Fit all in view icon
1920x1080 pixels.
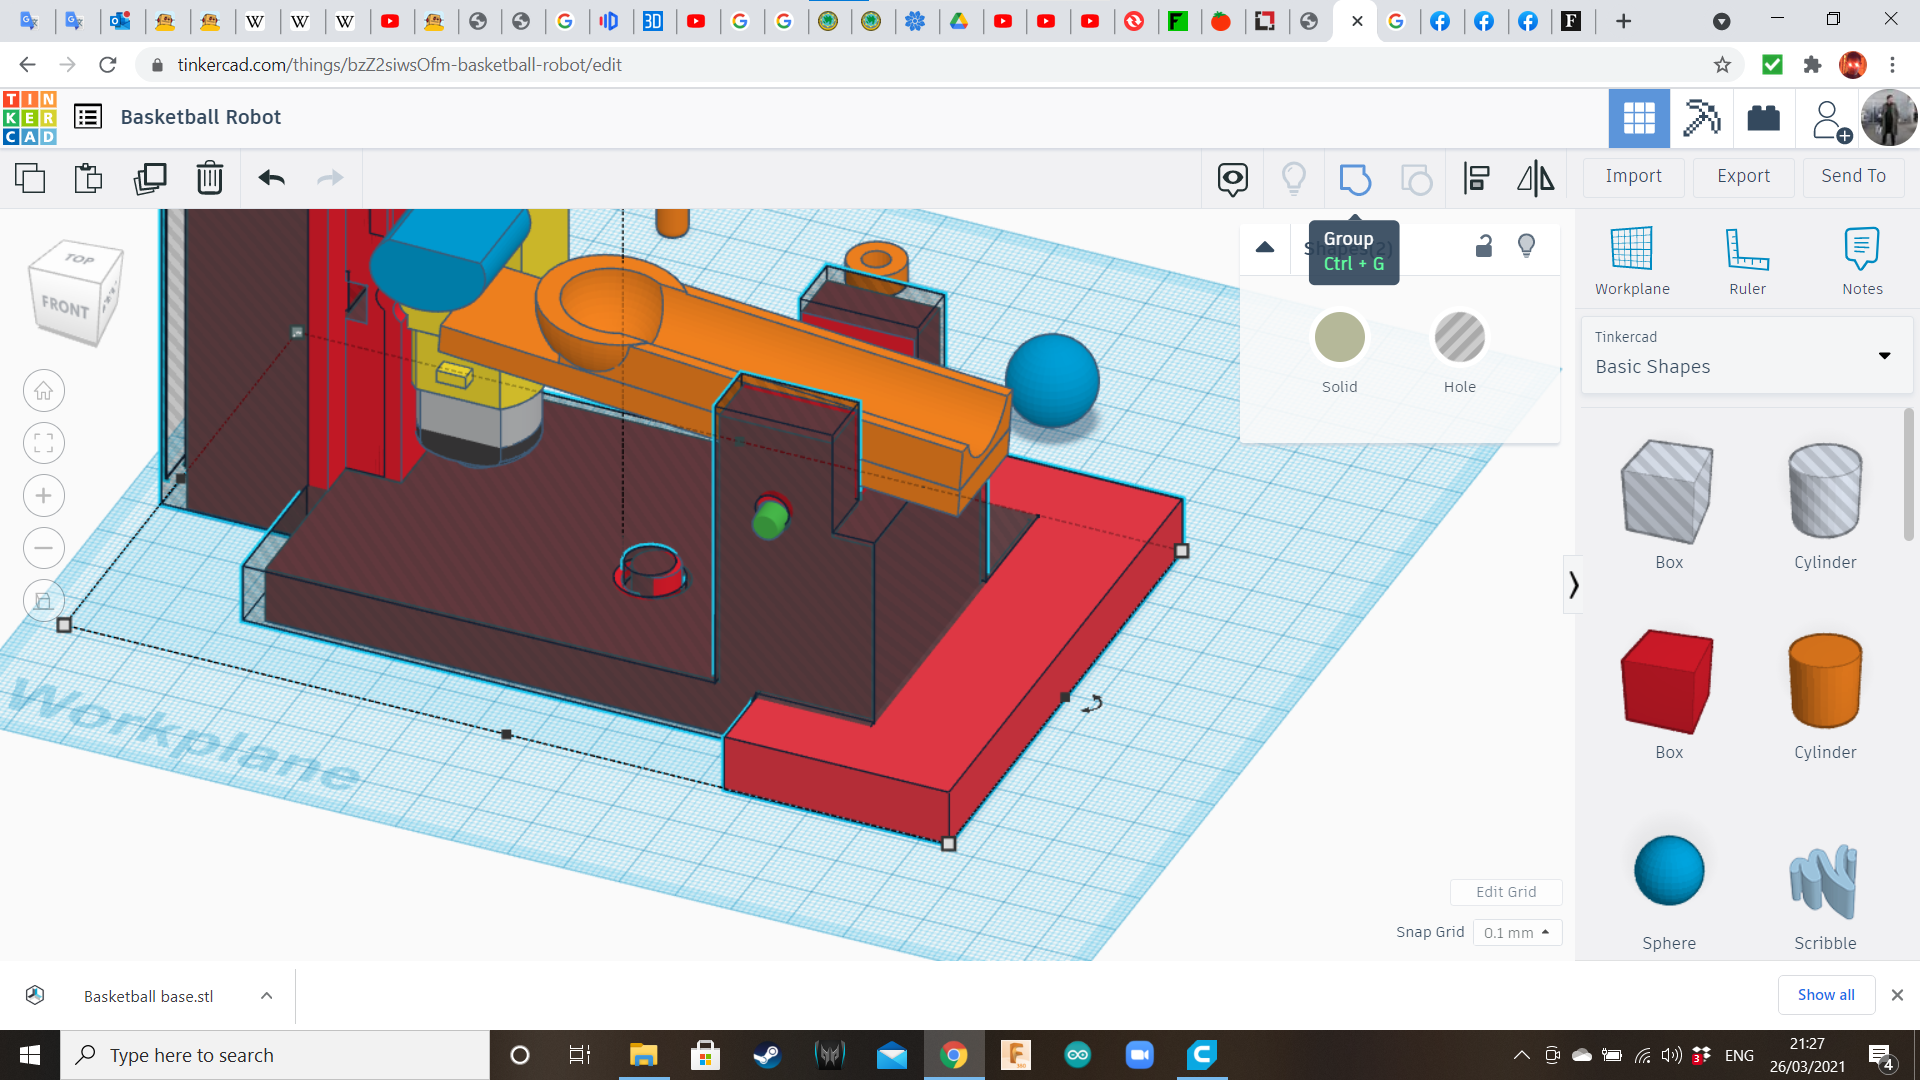pos(44,443)
